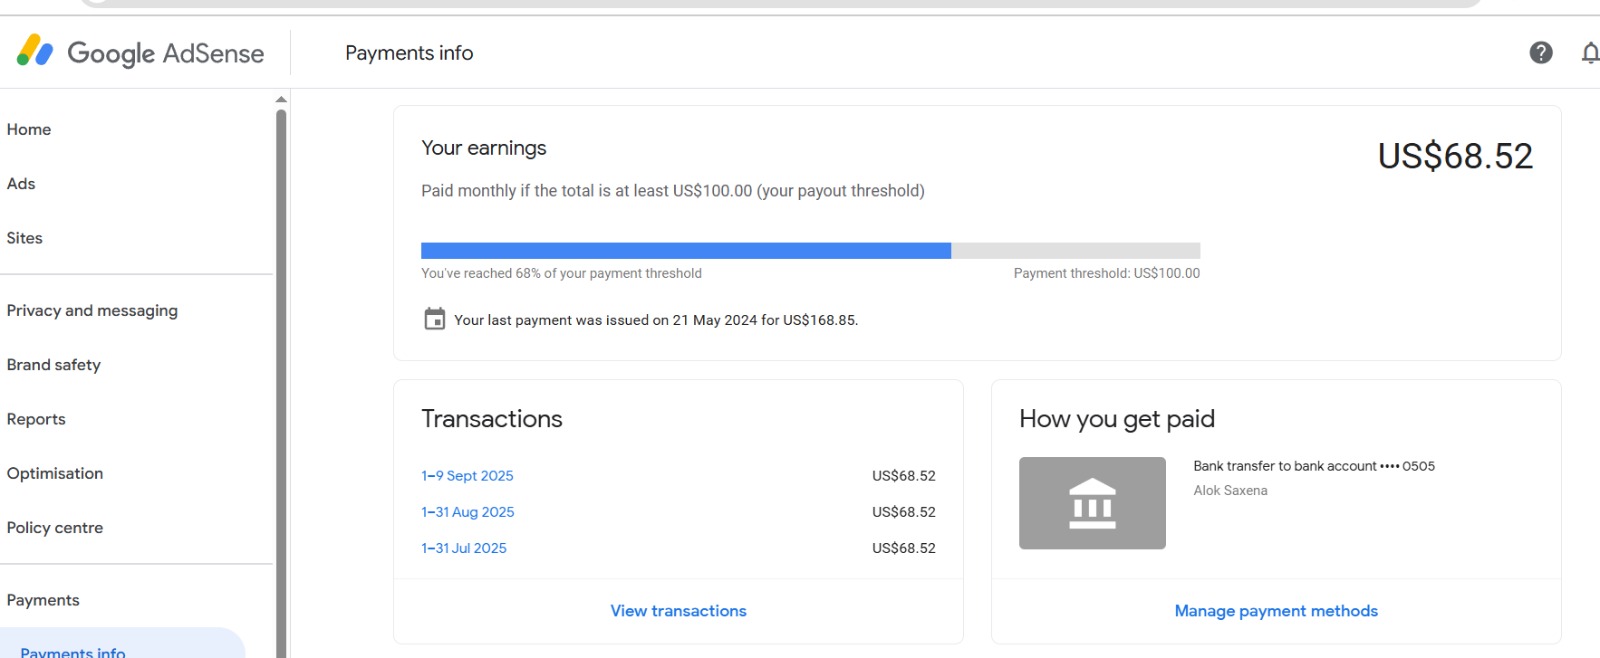
Task: Click View transactions link
Action: click(x=678, y=611)
